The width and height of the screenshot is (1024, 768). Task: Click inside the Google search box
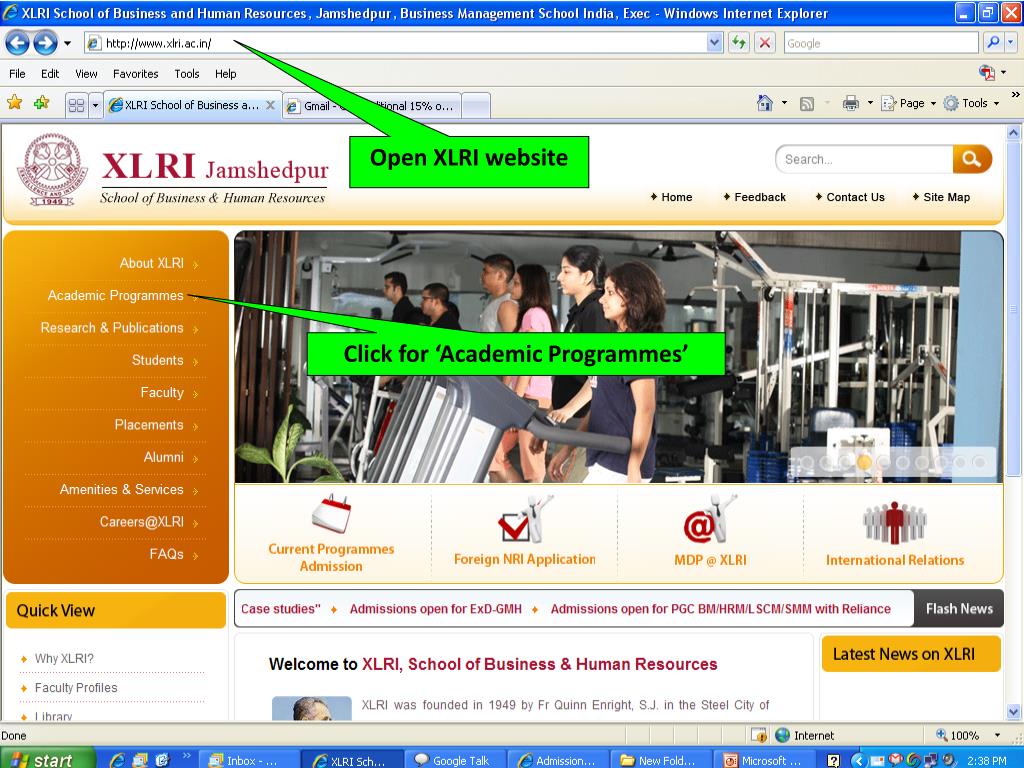pos(880,43)
